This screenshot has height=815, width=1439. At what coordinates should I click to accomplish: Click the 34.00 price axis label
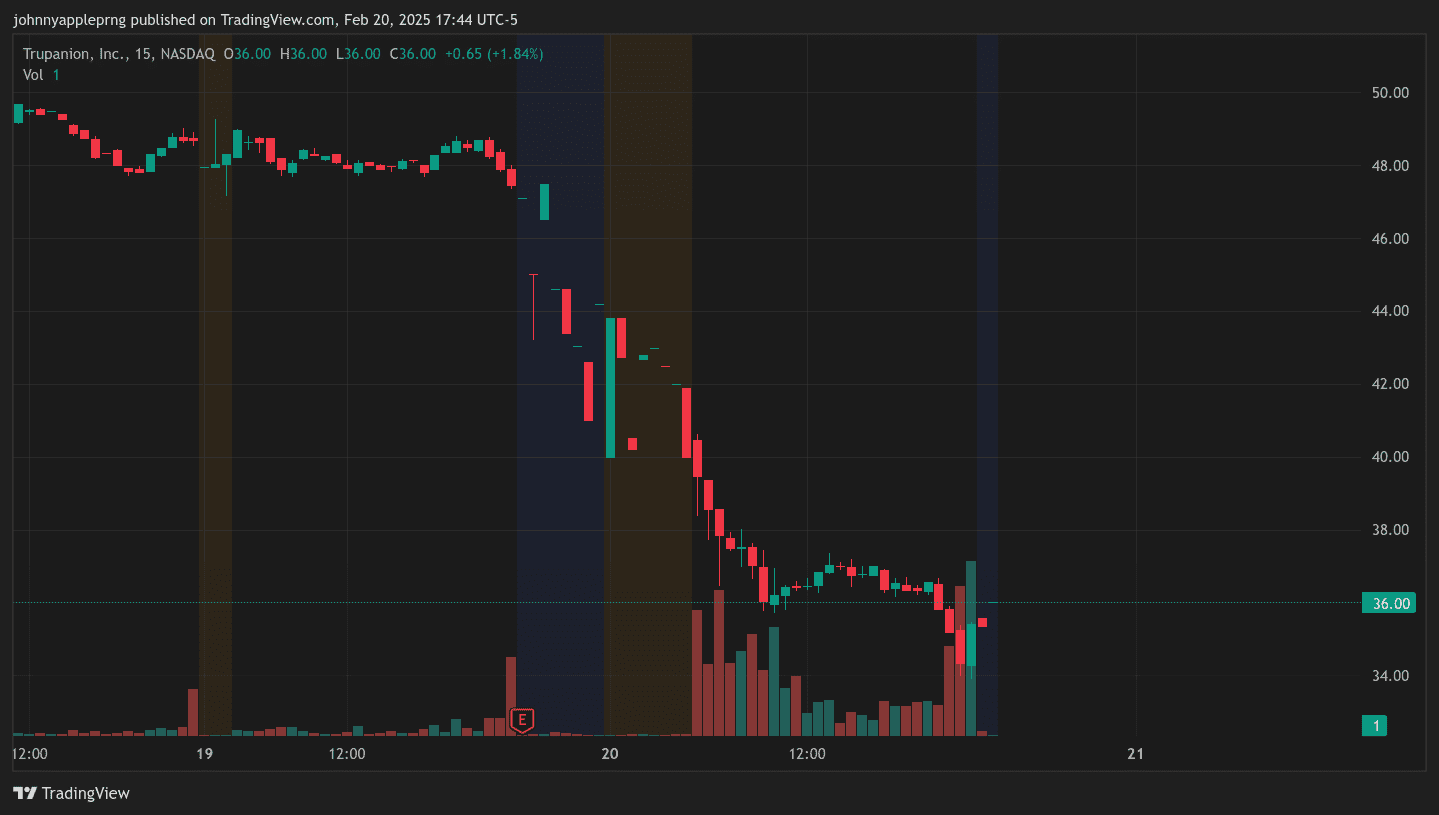click(x=1391, y=676)
